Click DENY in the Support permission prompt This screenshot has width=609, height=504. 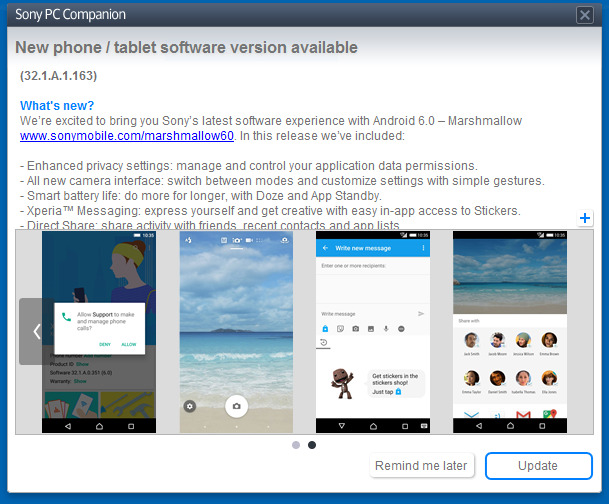[x=104, y=343]
